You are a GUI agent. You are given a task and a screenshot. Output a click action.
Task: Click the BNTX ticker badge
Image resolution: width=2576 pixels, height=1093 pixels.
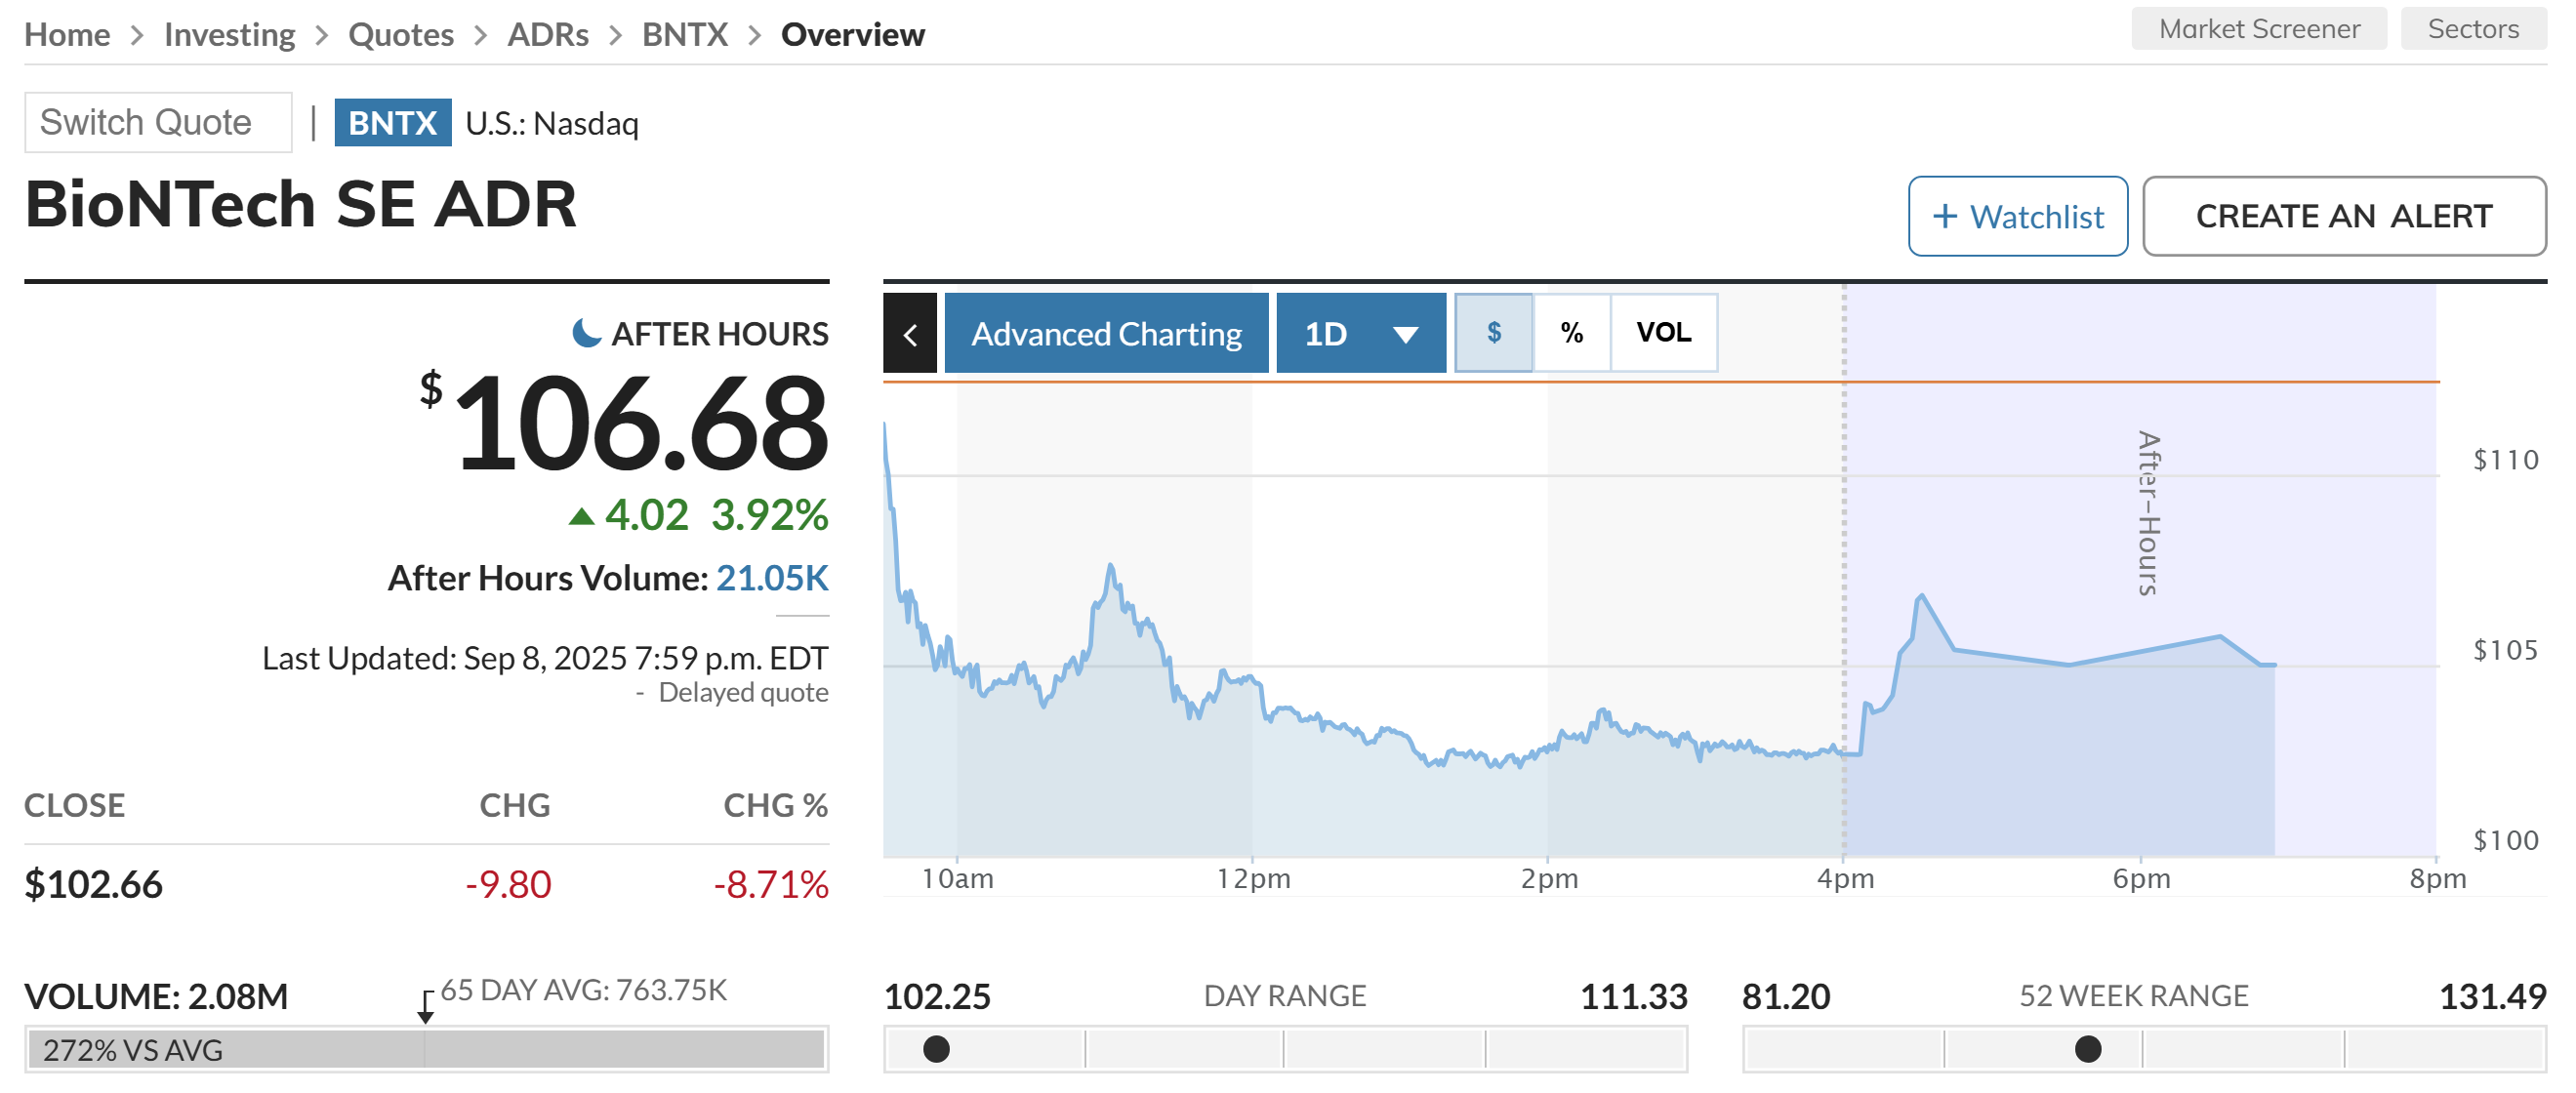point(392,123)
